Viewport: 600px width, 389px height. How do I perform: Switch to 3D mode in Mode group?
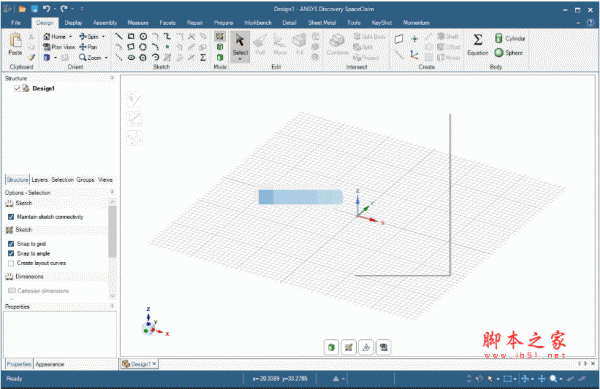[220, 57]
